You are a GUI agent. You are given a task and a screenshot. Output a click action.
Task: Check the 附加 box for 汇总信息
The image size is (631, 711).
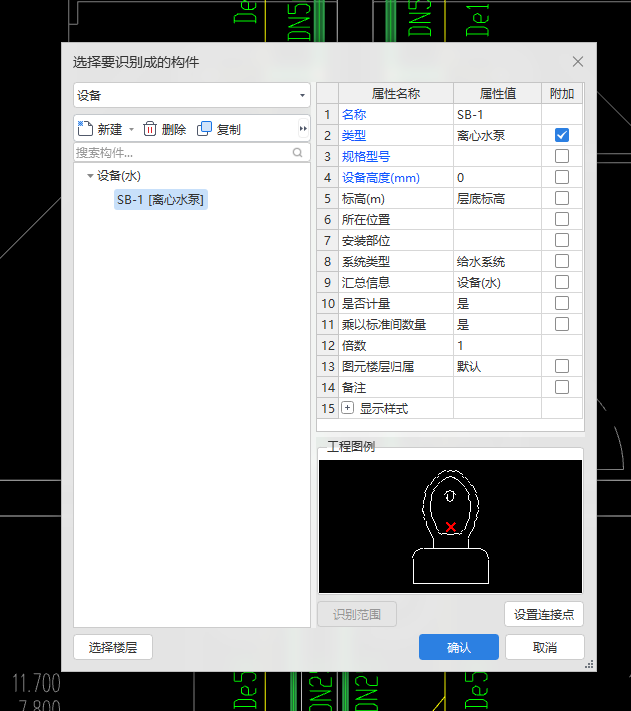[x=562, y=282]
